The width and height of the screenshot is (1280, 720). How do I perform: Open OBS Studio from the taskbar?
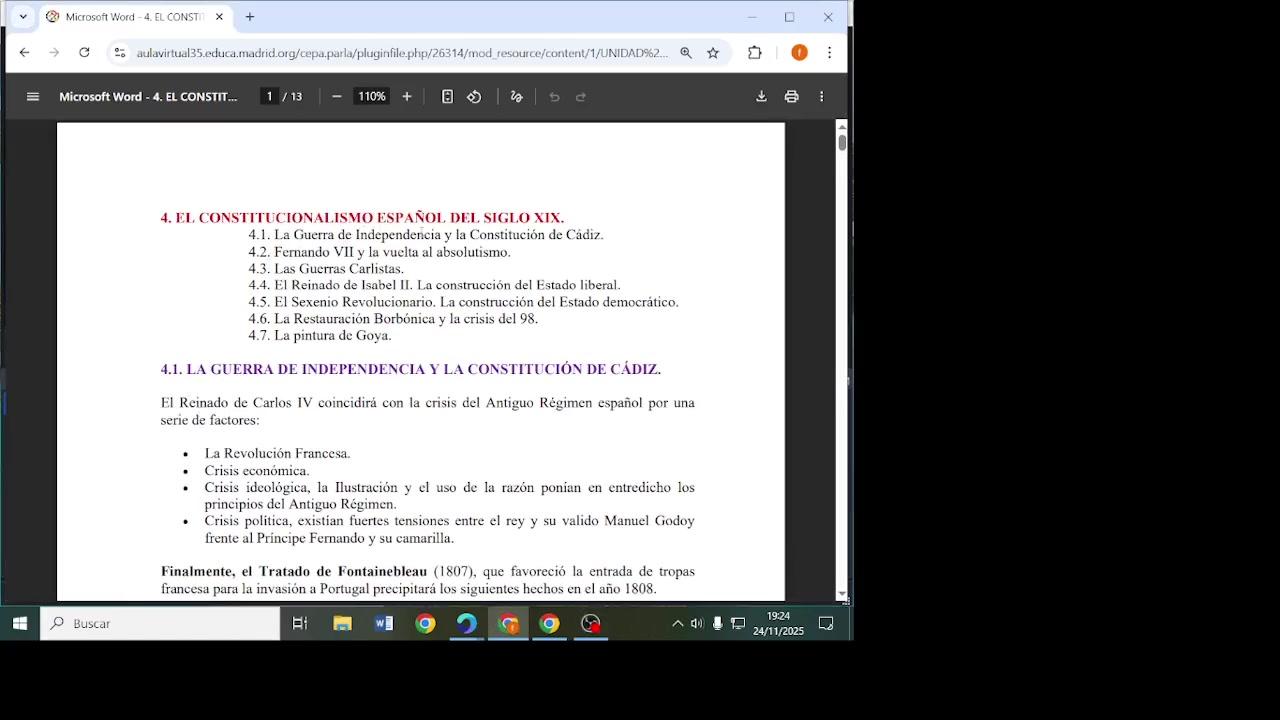(591, 623)
